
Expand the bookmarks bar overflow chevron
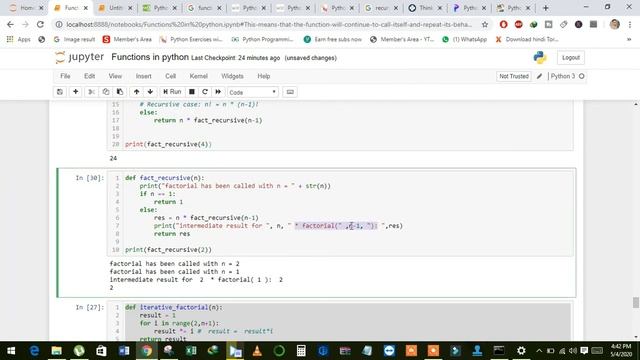629,40
